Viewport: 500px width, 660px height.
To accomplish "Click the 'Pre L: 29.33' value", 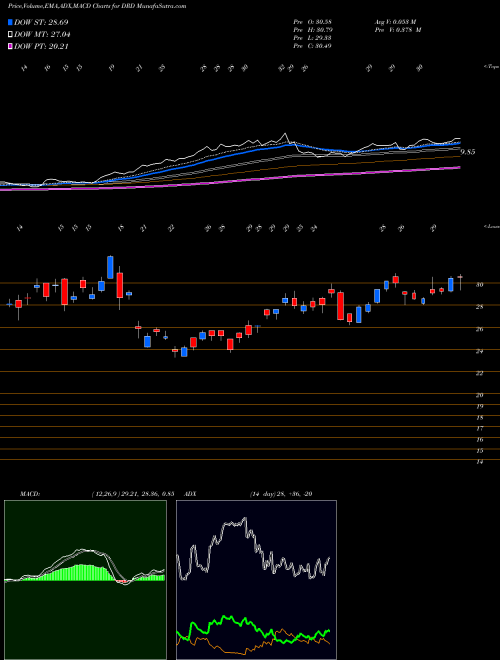I will (312, 38).
